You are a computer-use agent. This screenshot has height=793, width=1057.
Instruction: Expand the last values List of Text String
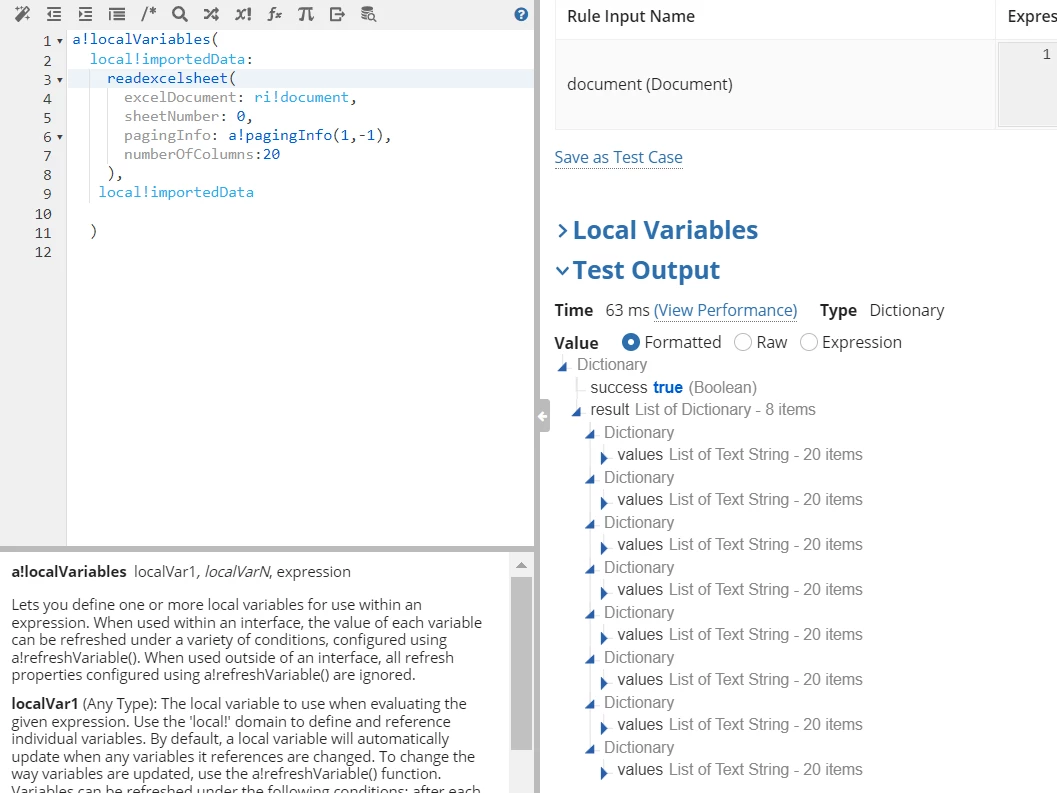click(x=604, y=772)
